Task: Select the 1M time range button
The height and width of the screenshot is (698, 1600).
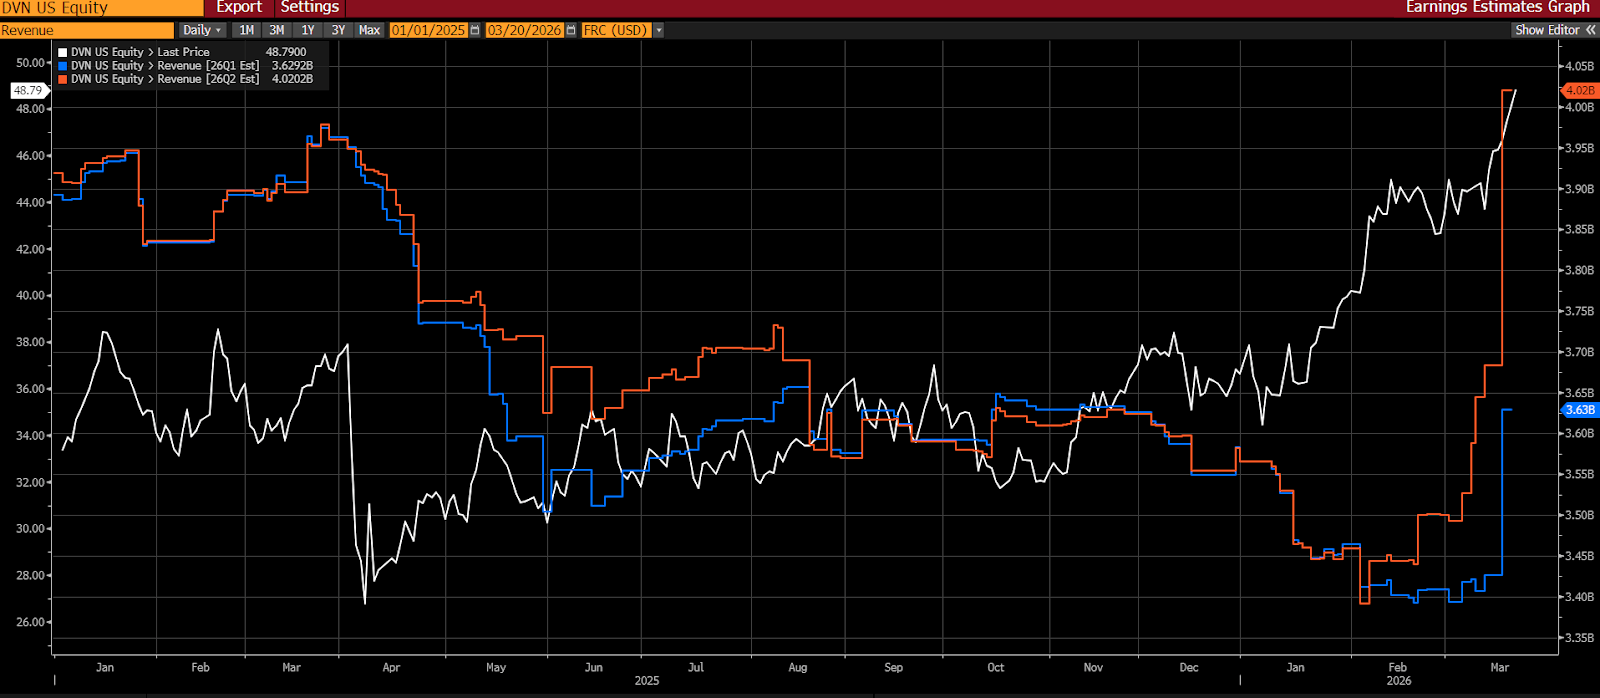Action: (x=246, y=30)
